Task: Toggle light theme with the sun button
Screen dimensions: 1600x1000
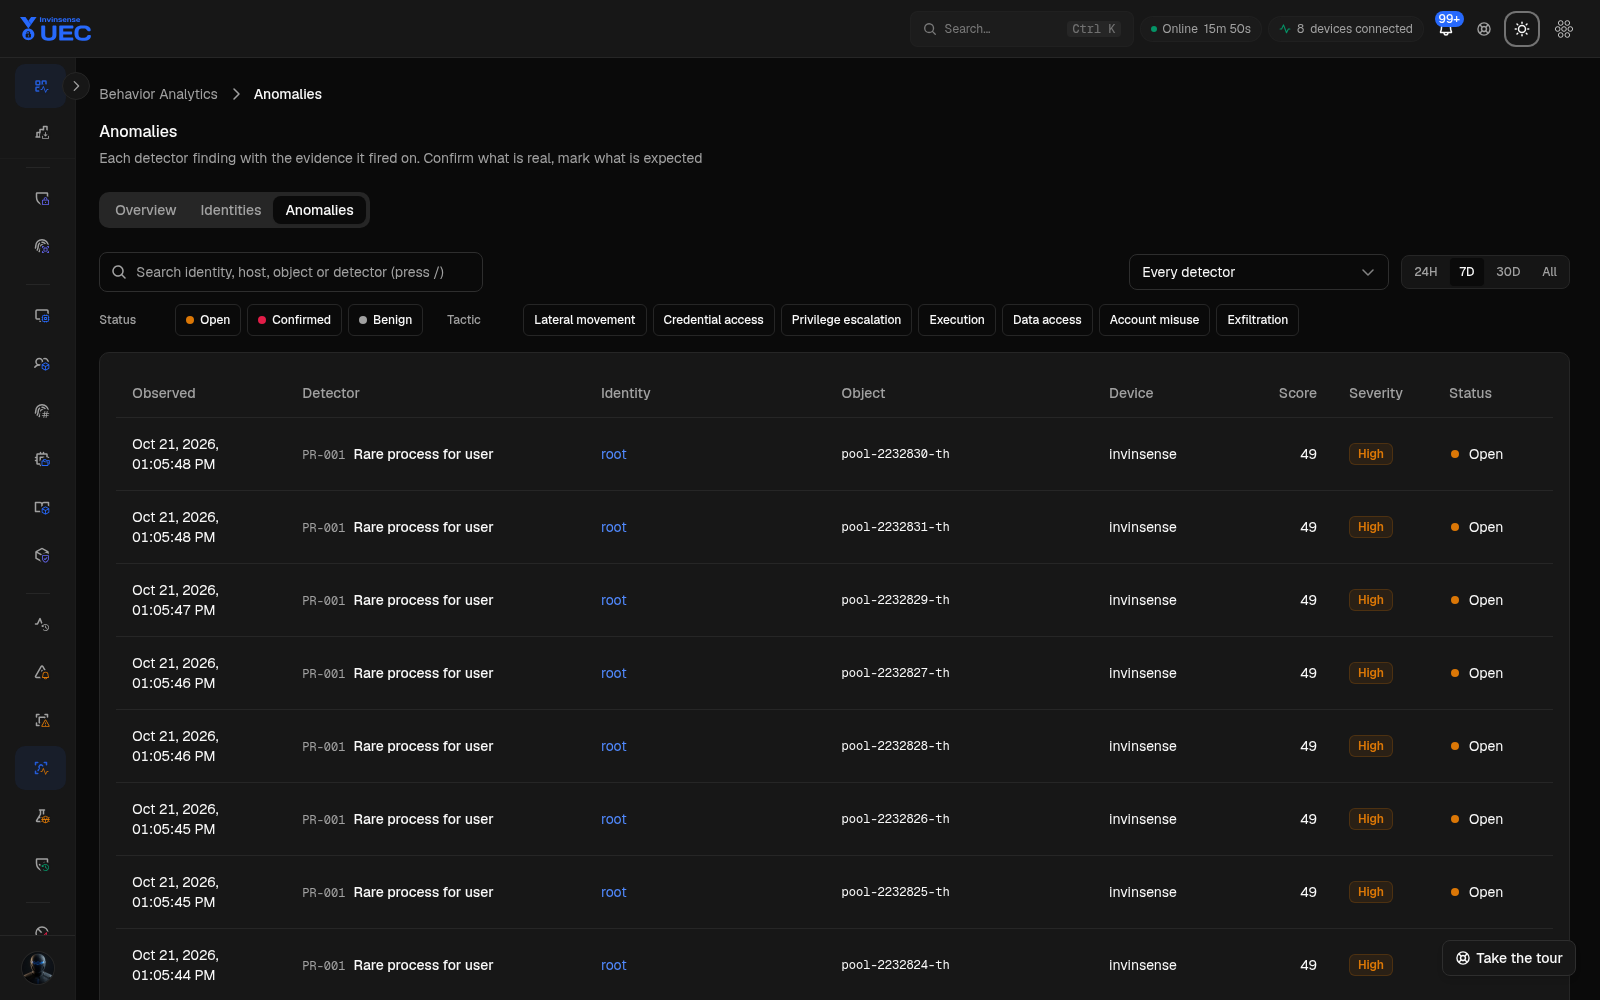Action: coord(1522,29)
